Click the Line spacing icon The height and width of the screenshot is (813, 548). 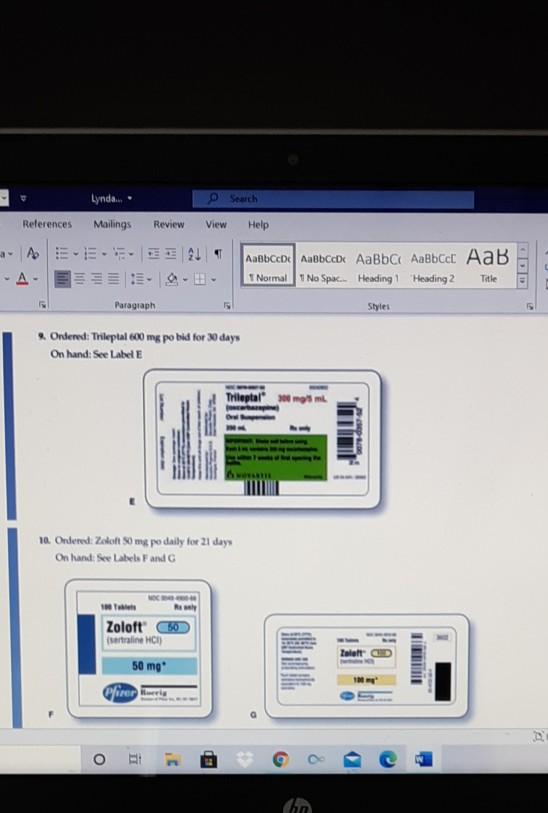pyautogui.click(x=137, y=279)
